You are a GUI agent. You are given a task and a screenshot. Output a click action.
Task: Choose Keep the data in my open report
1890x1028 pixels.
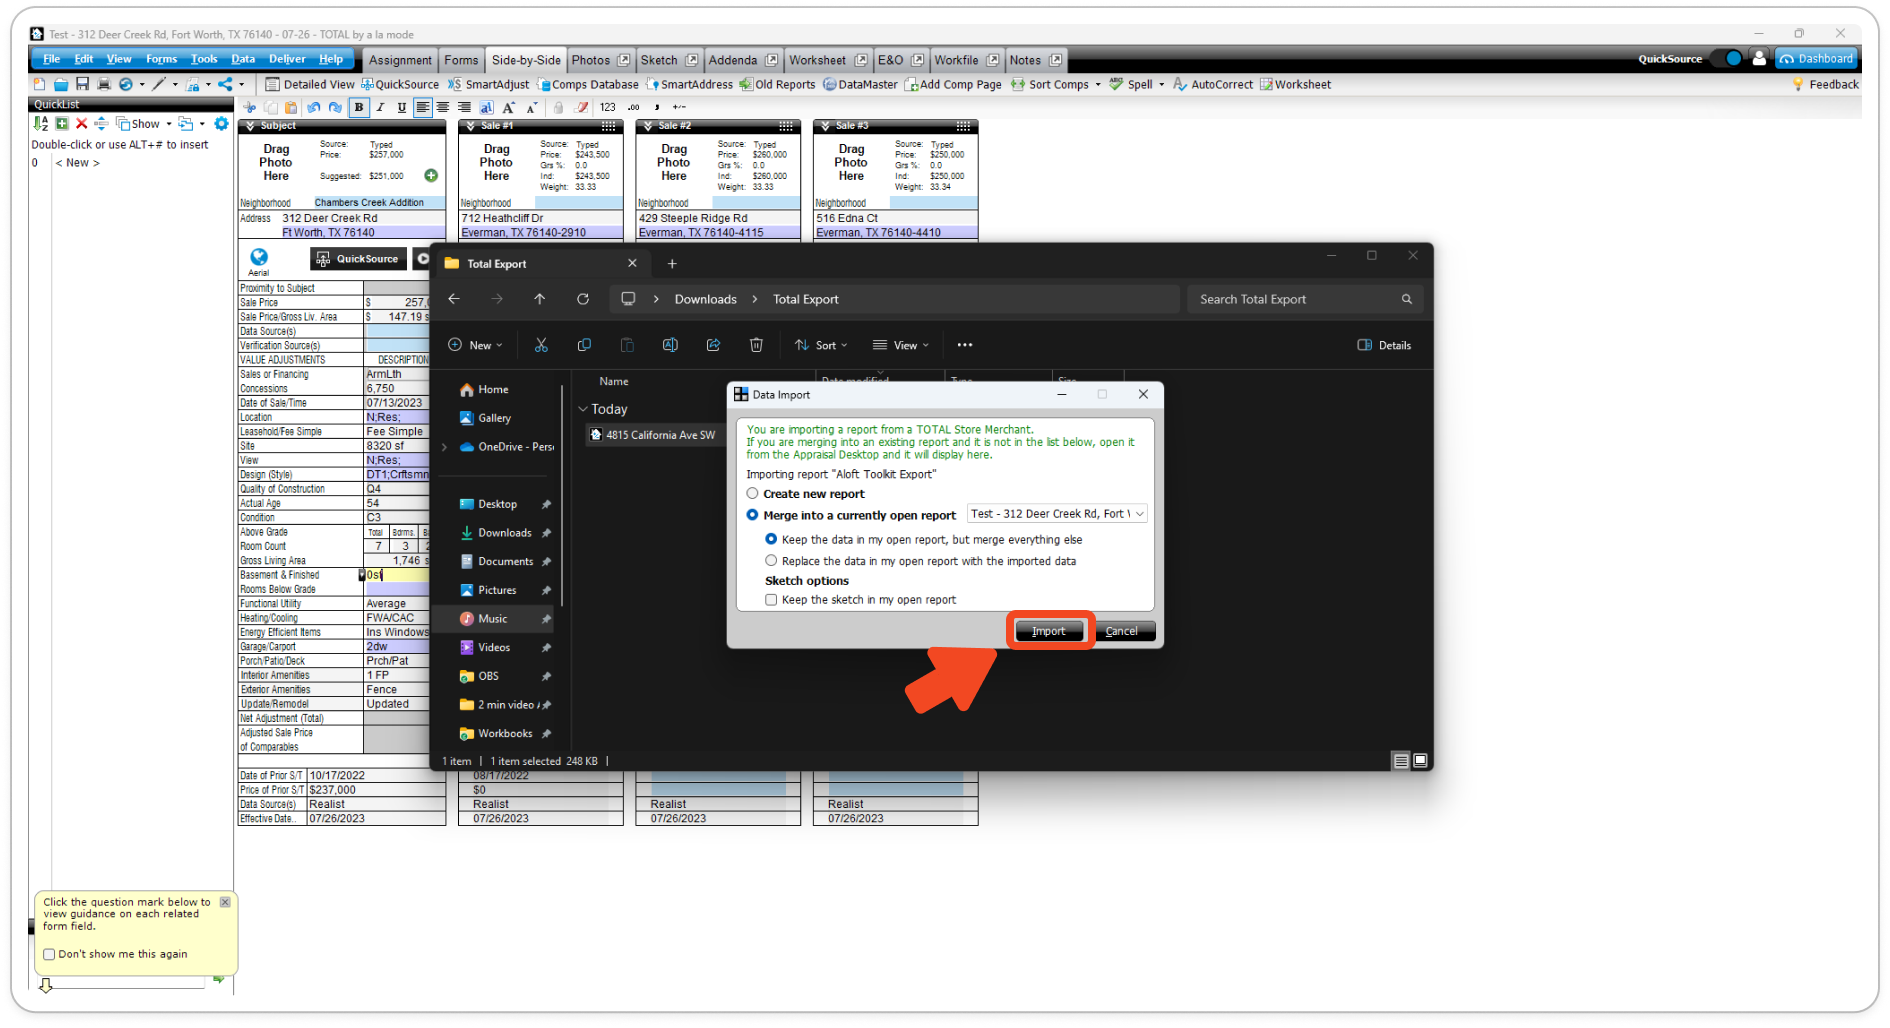(x=771, y=540)
